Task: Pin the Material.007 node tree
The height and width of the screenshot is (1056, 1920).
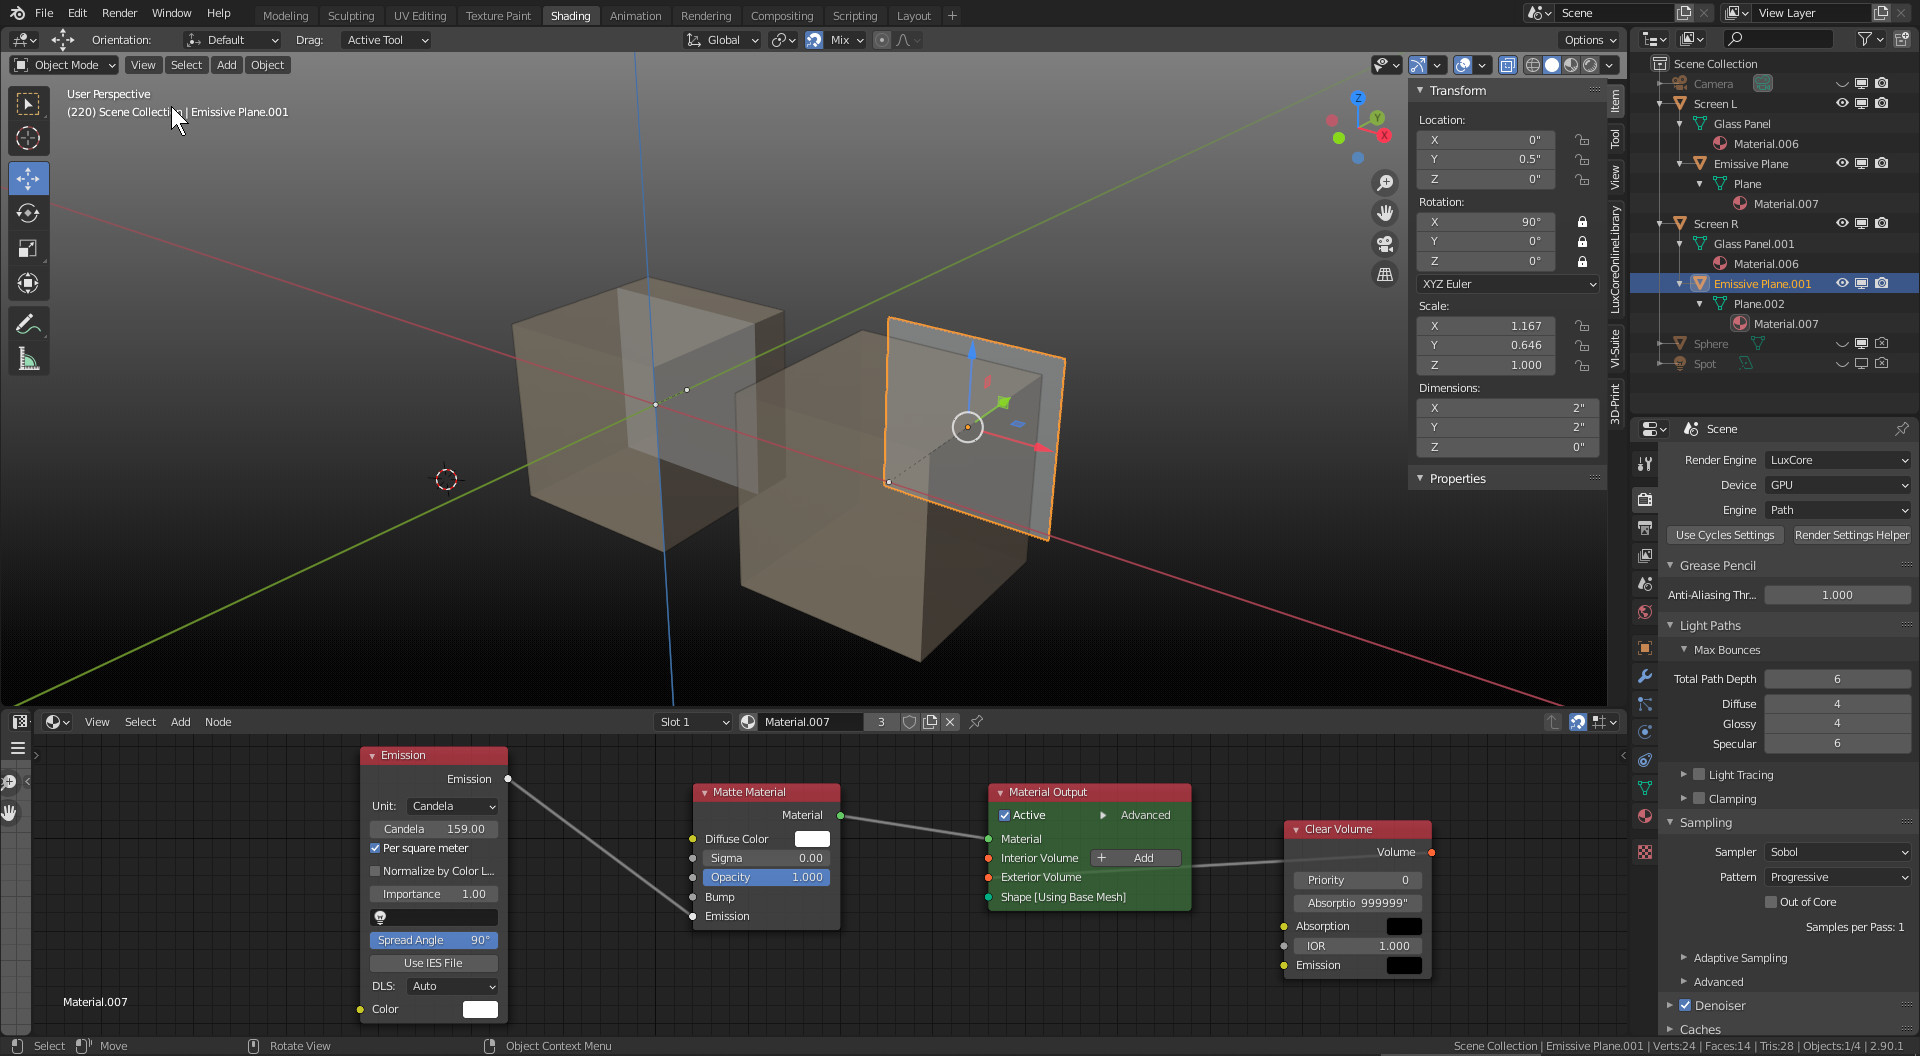Action: tap(976, 722)
